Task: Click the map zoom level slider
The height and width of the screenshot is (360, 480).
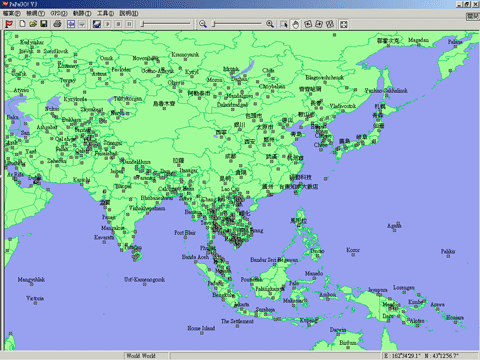Action: pos(237,24)
